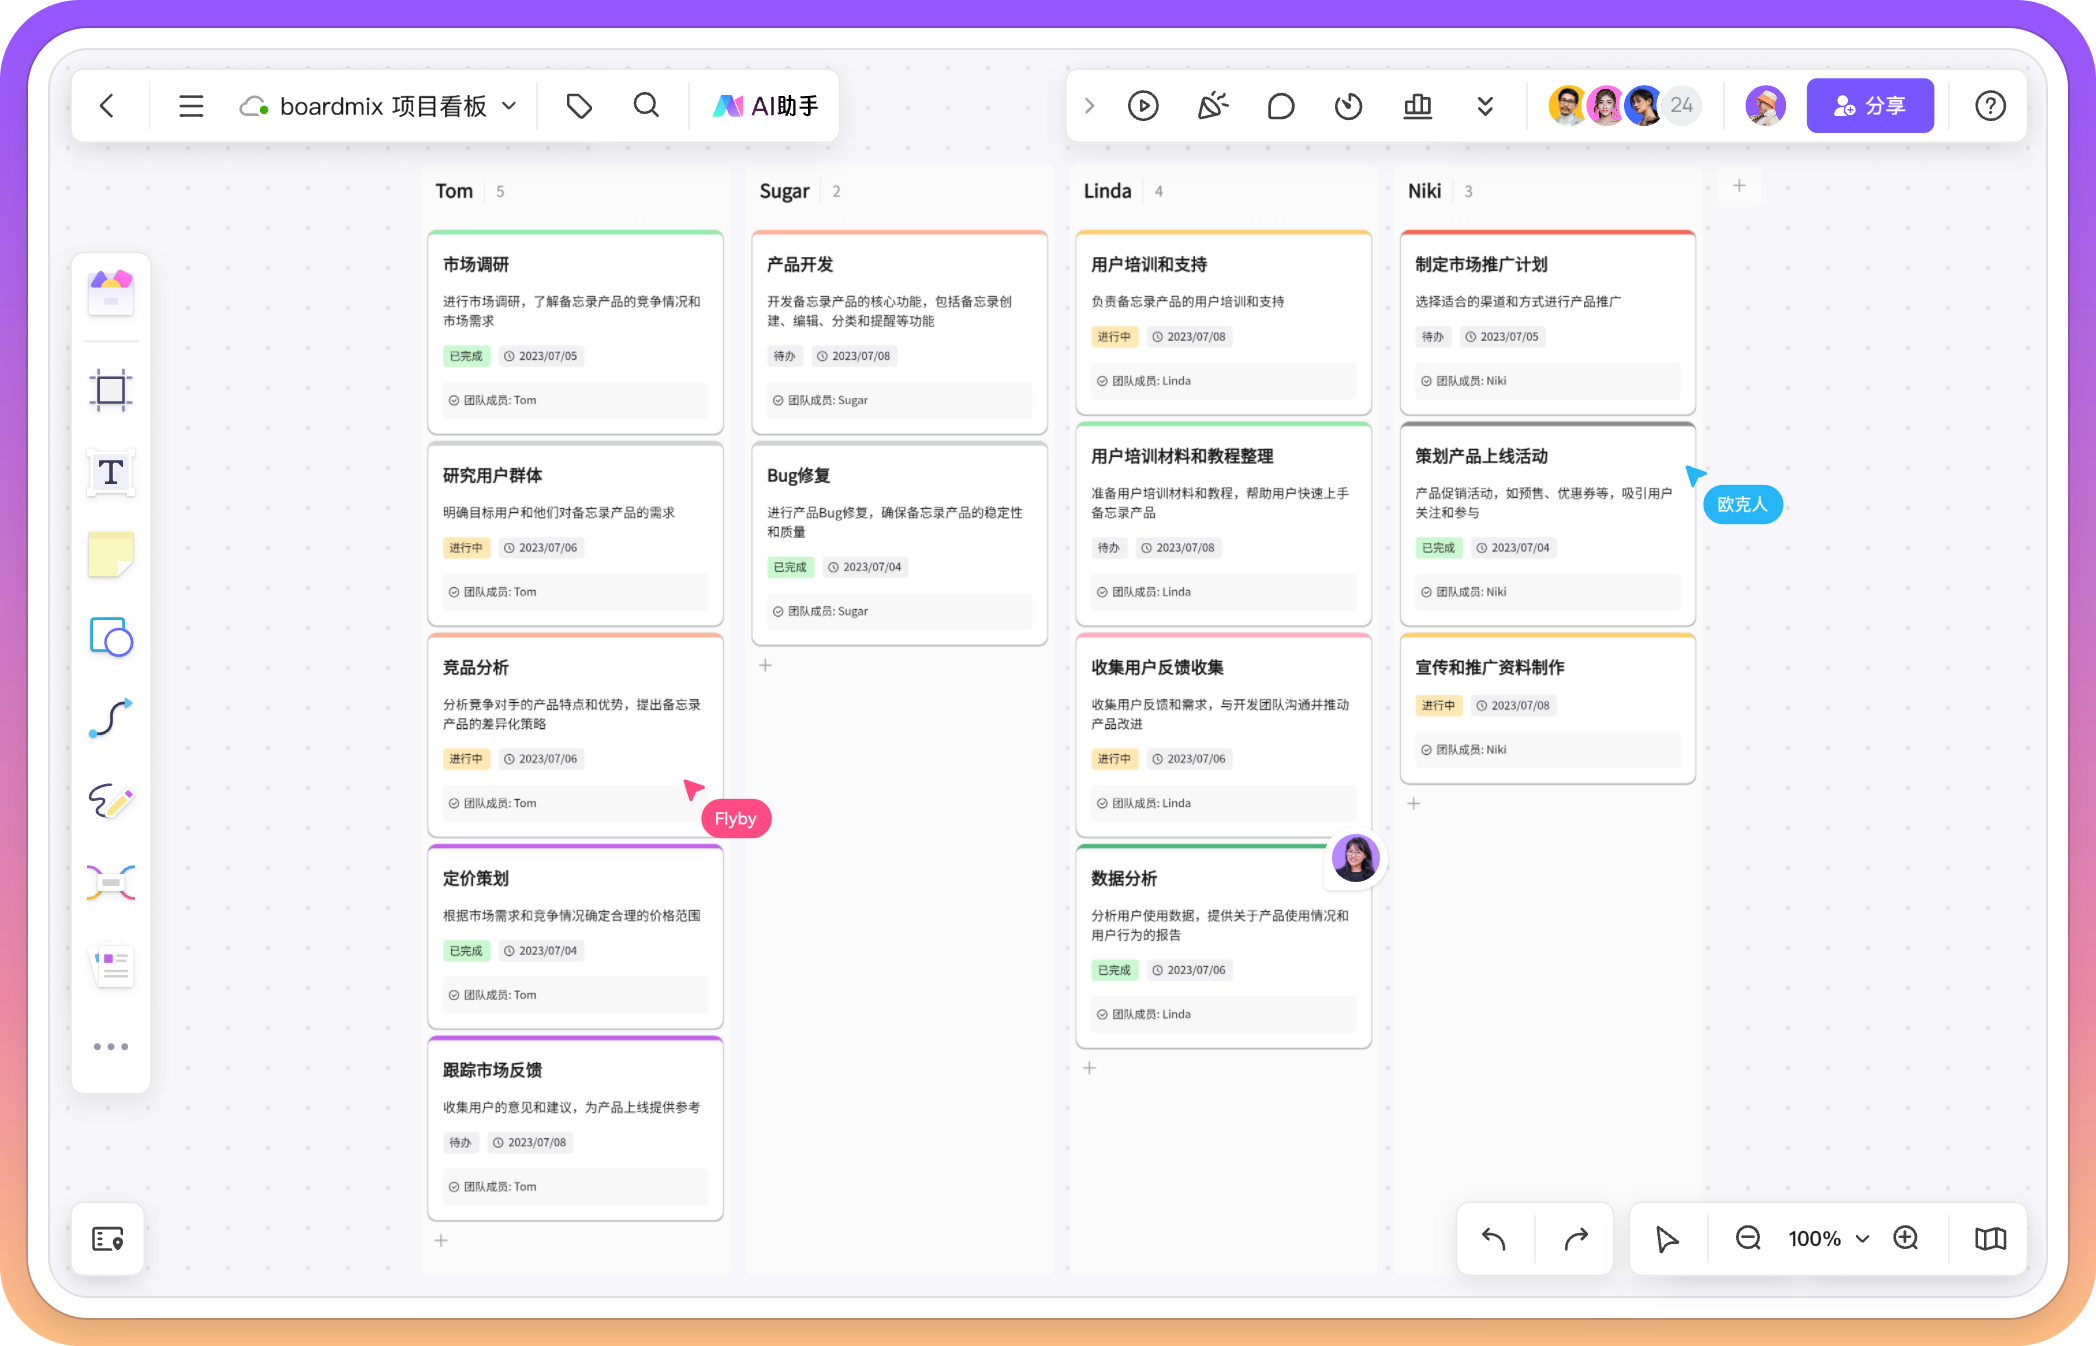The height and width of the screenshot is (1346, 2096).
Task: Select the Tom column header
Action: coord(454,191)
